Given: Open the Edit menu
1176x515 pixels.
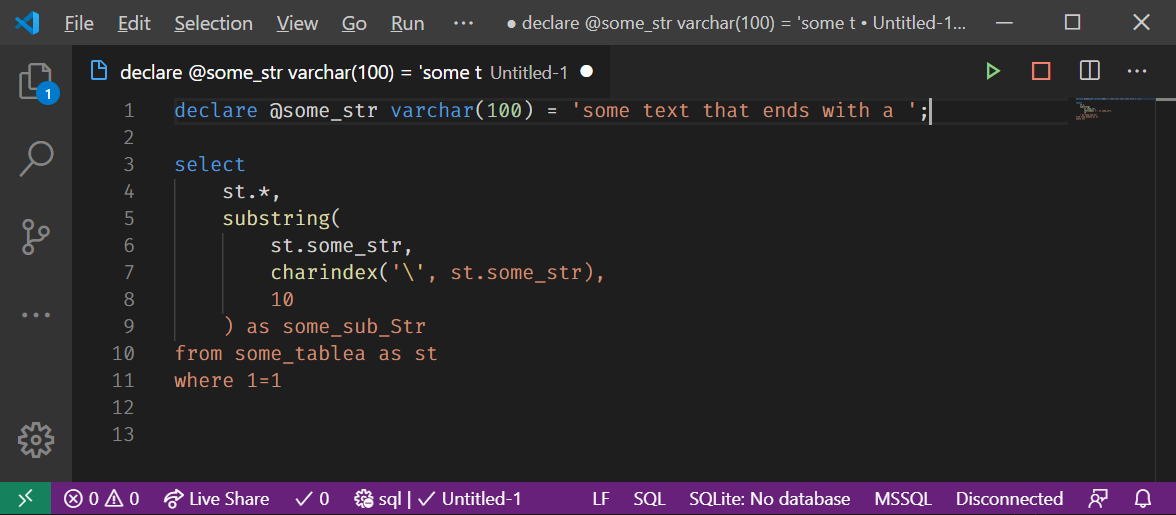Looking at the screenshot, I should tap(134, 23).
